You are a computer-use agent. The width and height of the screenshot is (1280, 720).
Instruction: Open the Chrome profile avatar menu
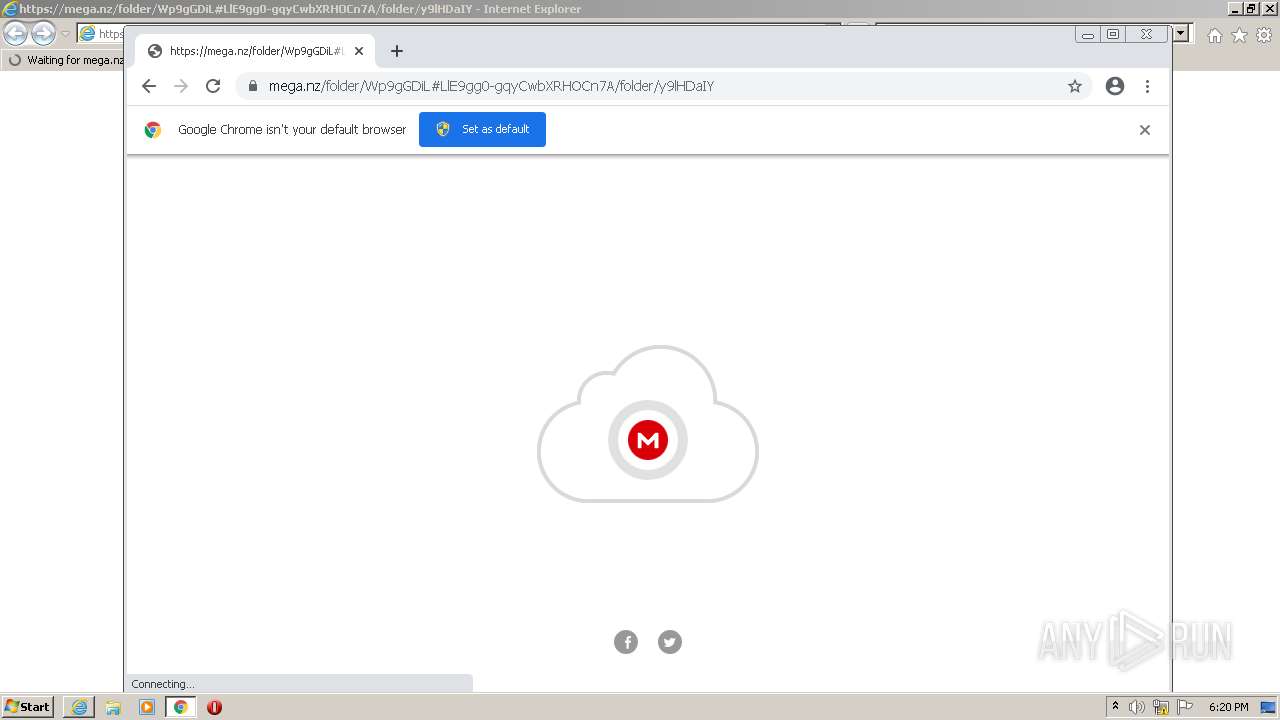point(1115,86)
